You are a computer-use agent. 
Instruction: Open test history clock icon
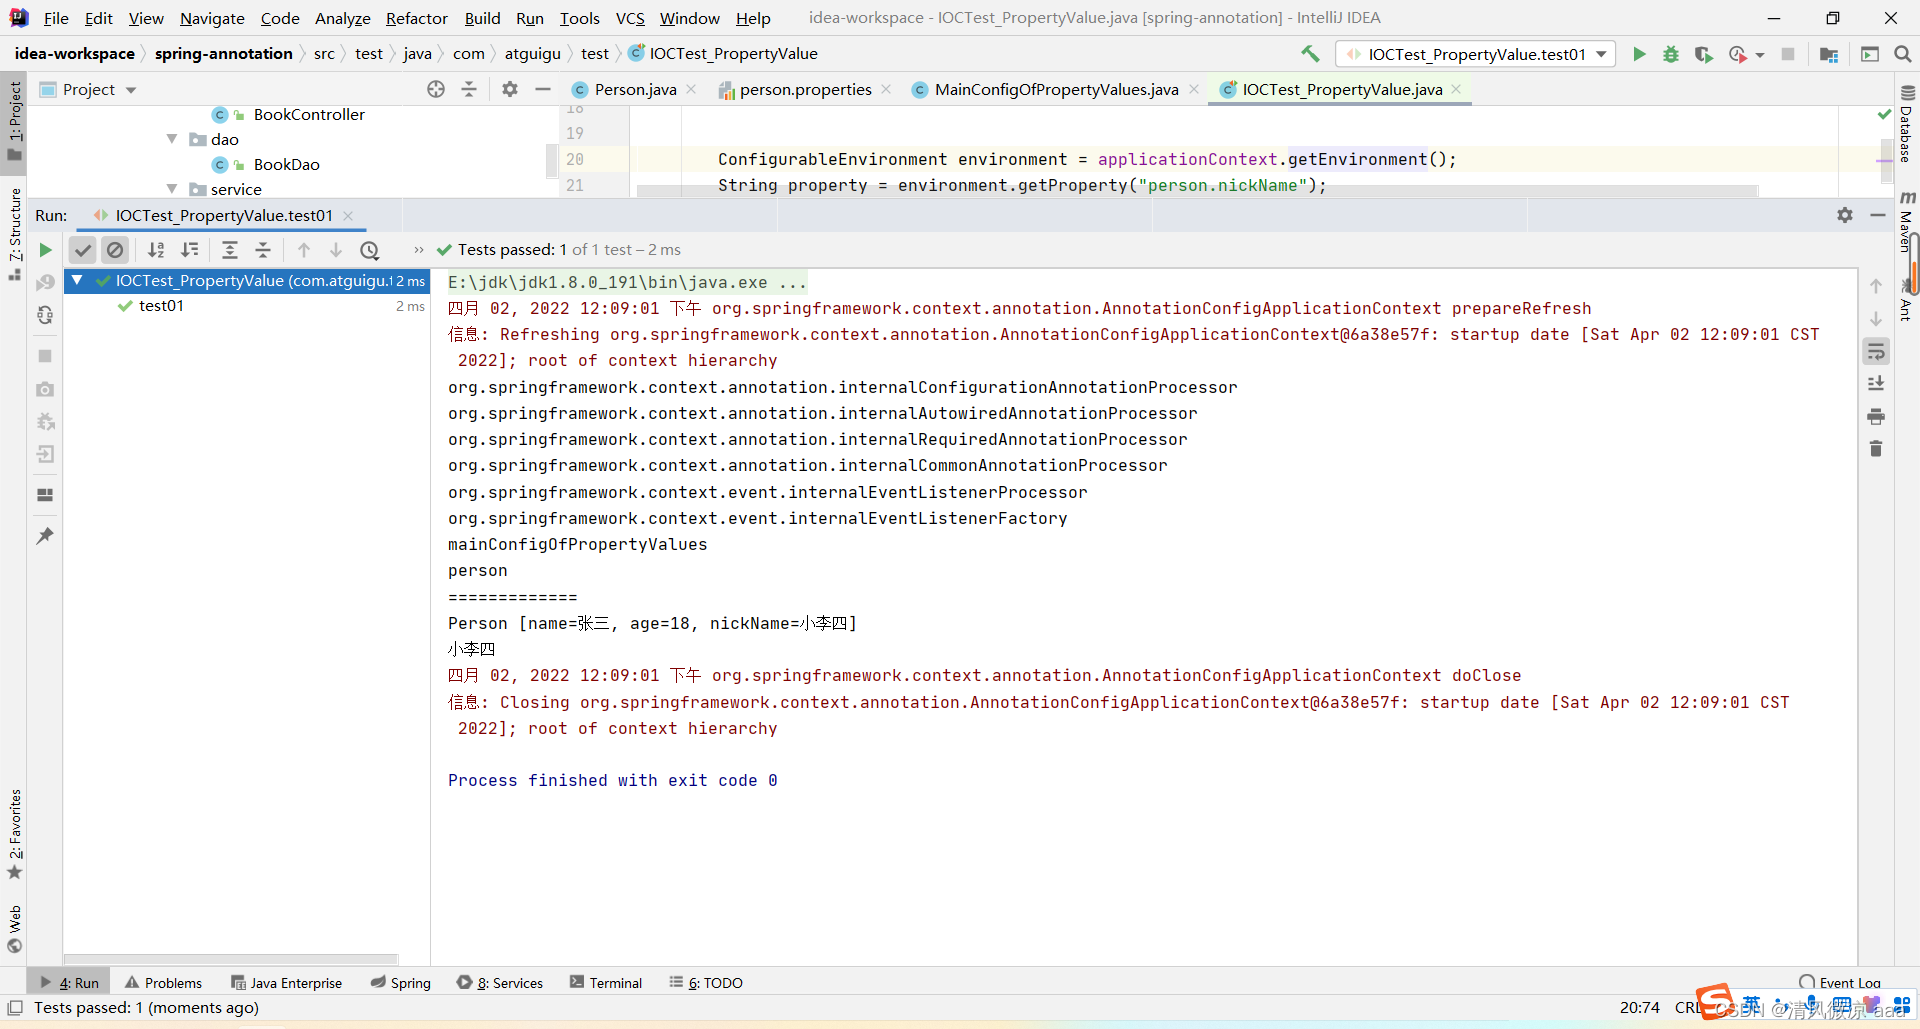(370, 250)
